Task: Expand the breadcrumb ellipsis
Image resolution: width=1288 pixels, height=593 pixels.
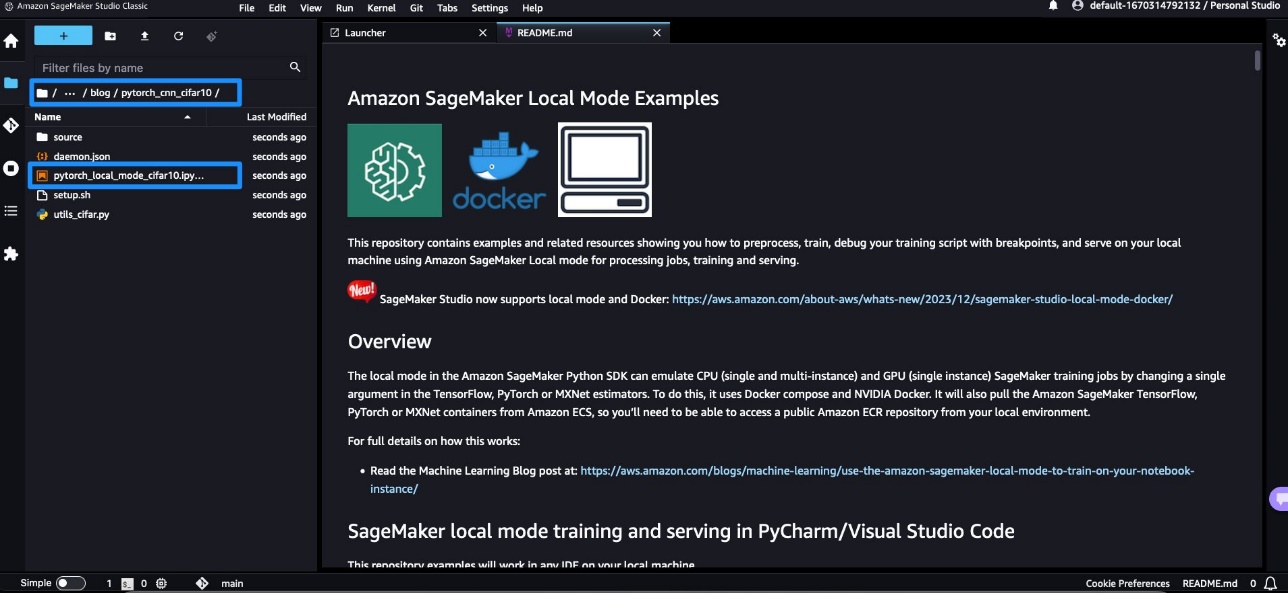Action: pos(70,93)
